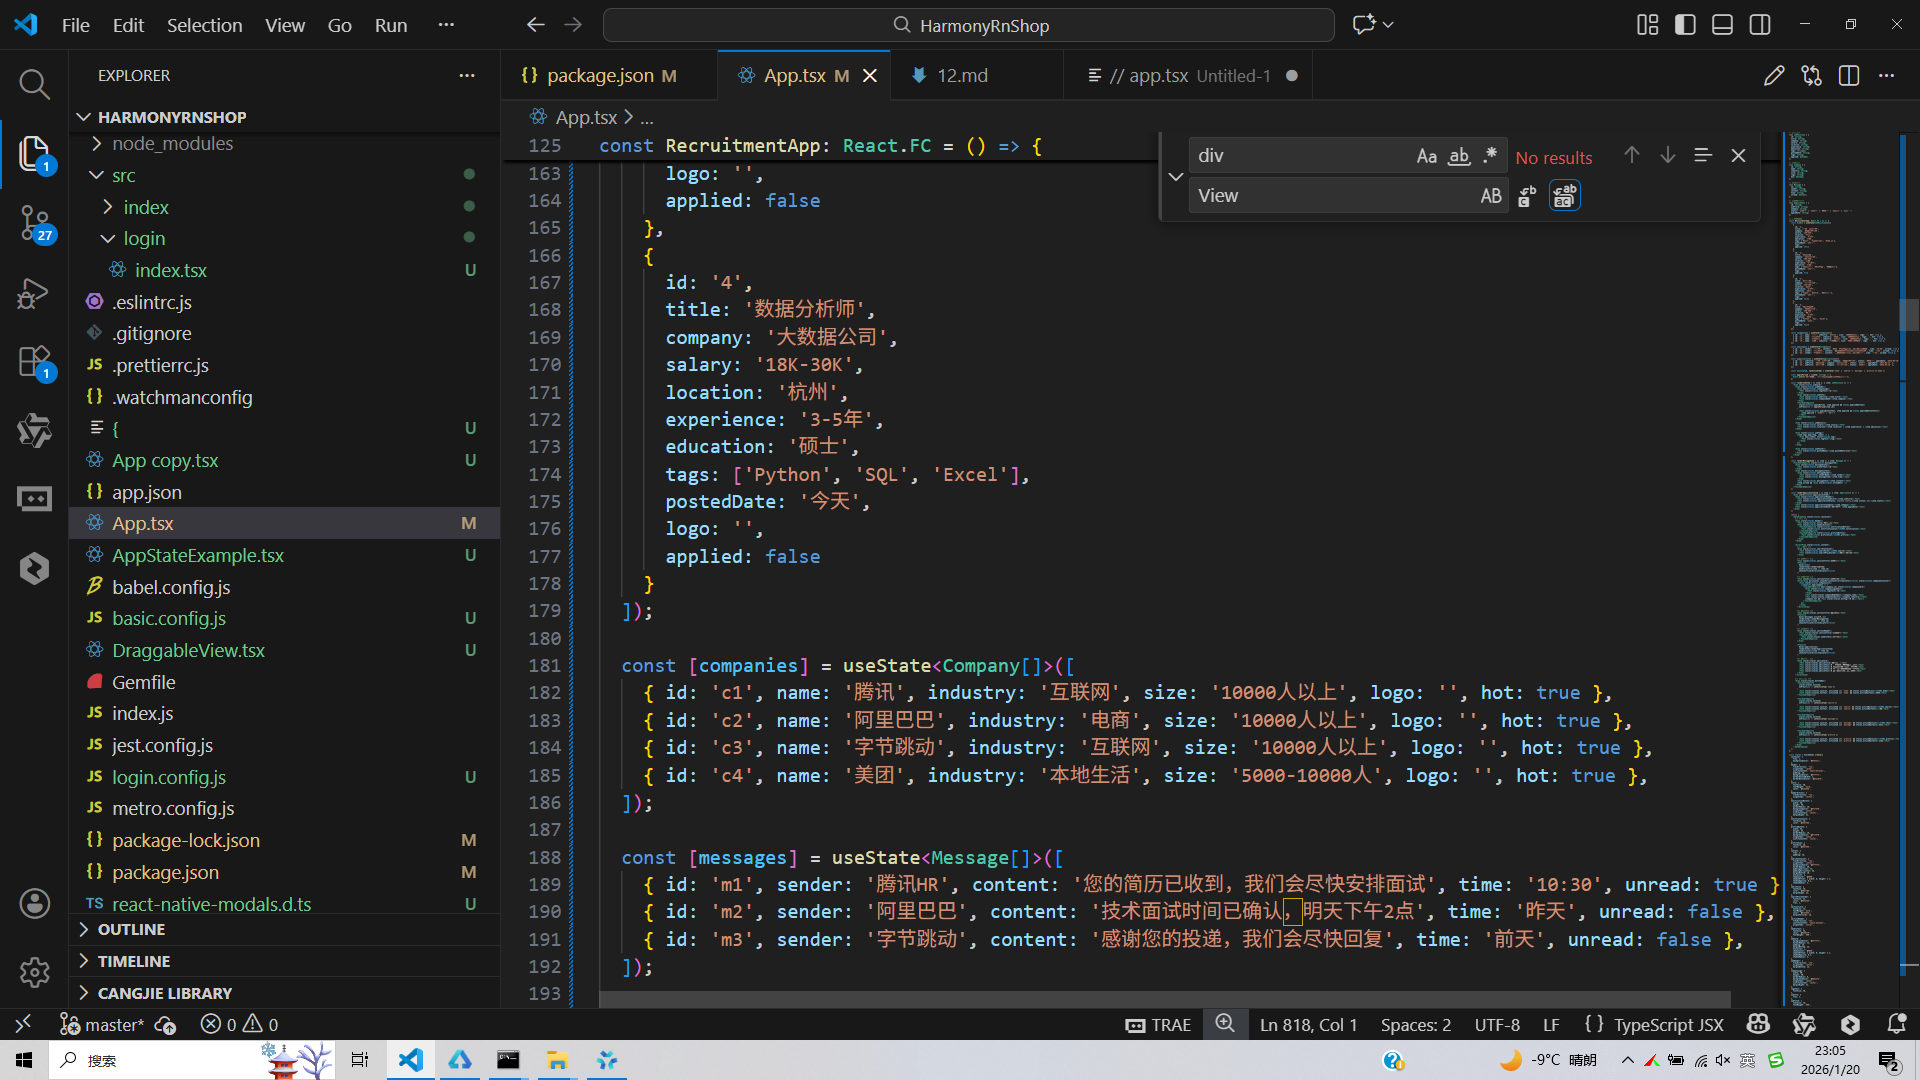Expand the OUTLINE section
This screenshot has height=1080, width=1920.
pos(131,929)
